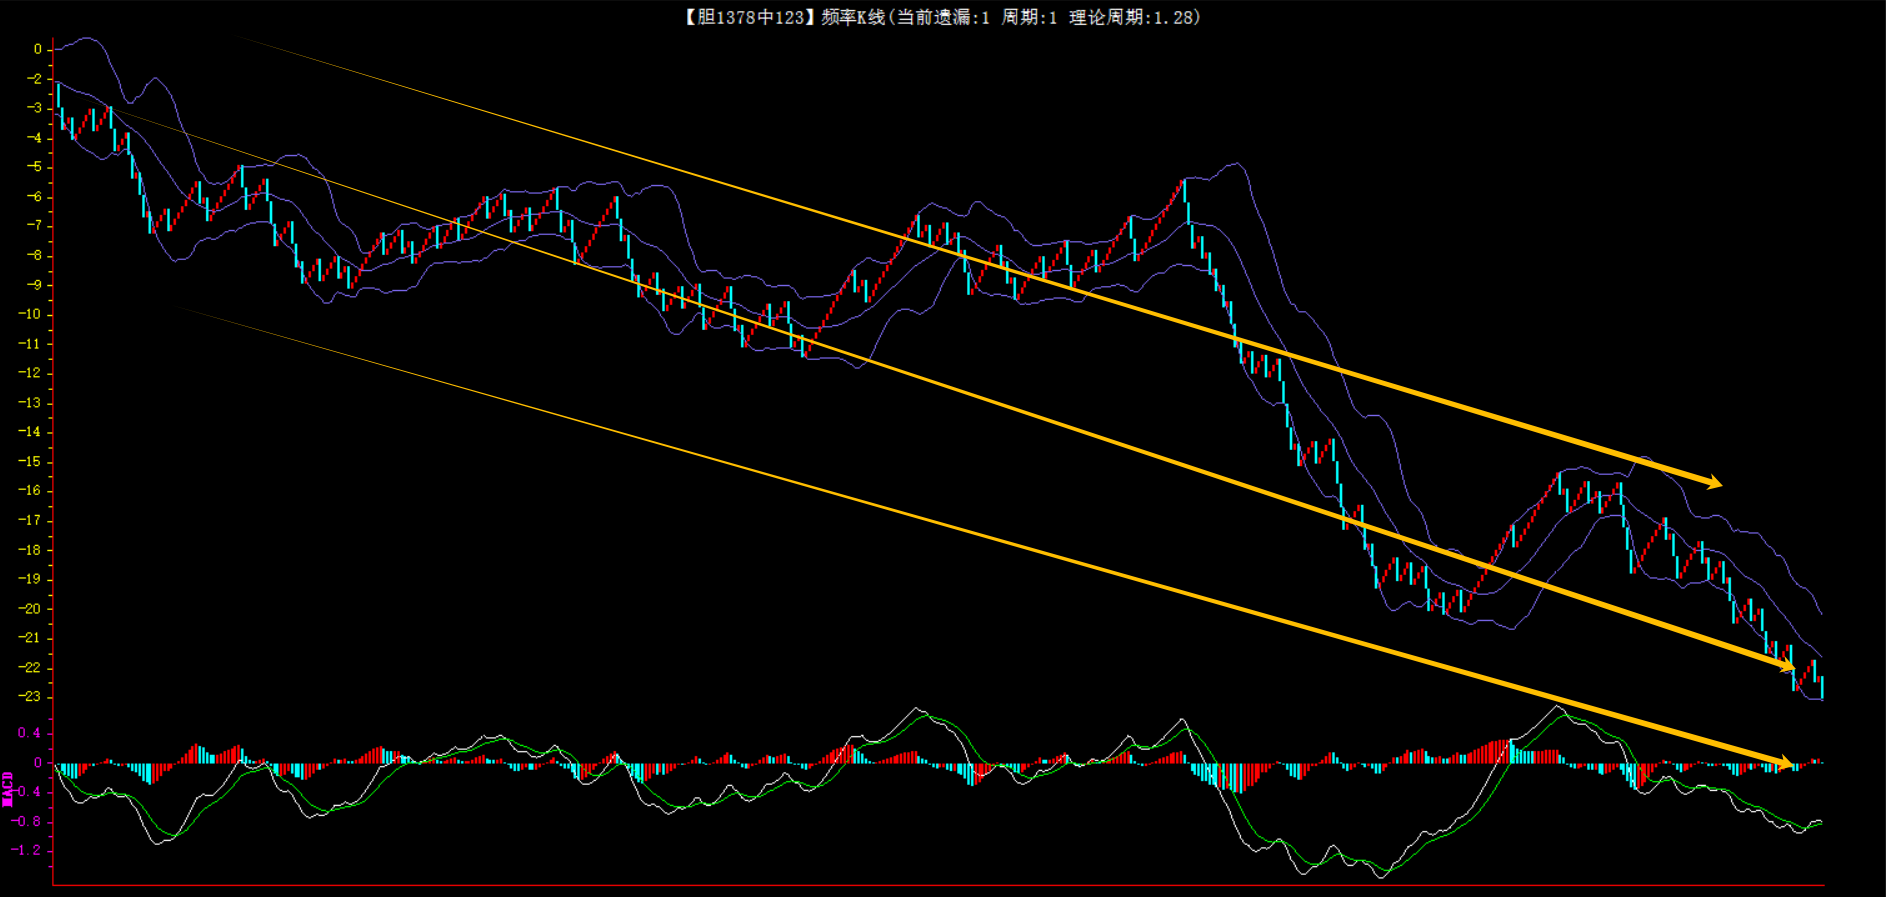Screen dimensions: 1886x897
Task: Click the magenta 0 label on the MACD axis
Action: pos(38,763)
